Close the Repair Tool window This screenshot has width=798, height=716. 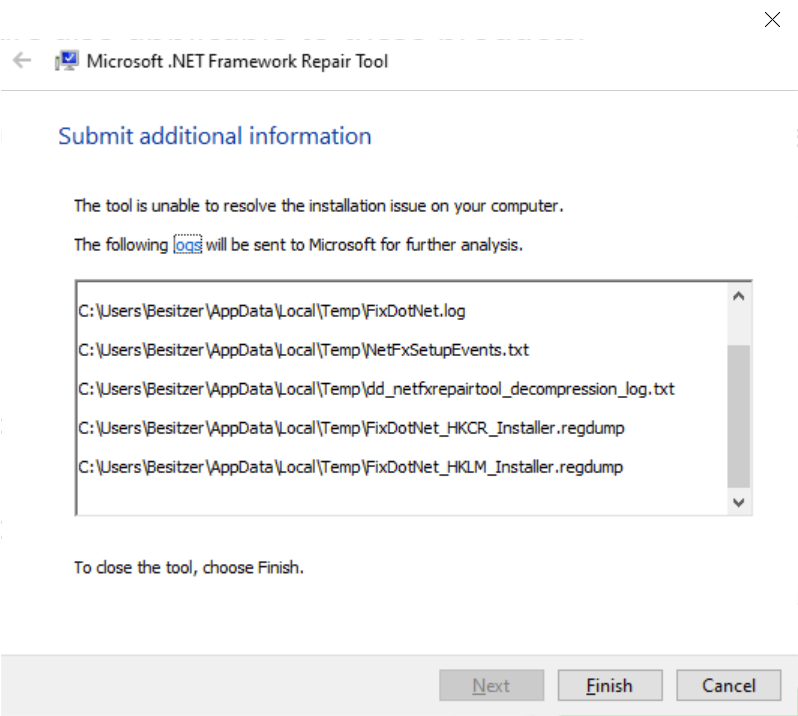pyautogui.click(x=772, y=20)
